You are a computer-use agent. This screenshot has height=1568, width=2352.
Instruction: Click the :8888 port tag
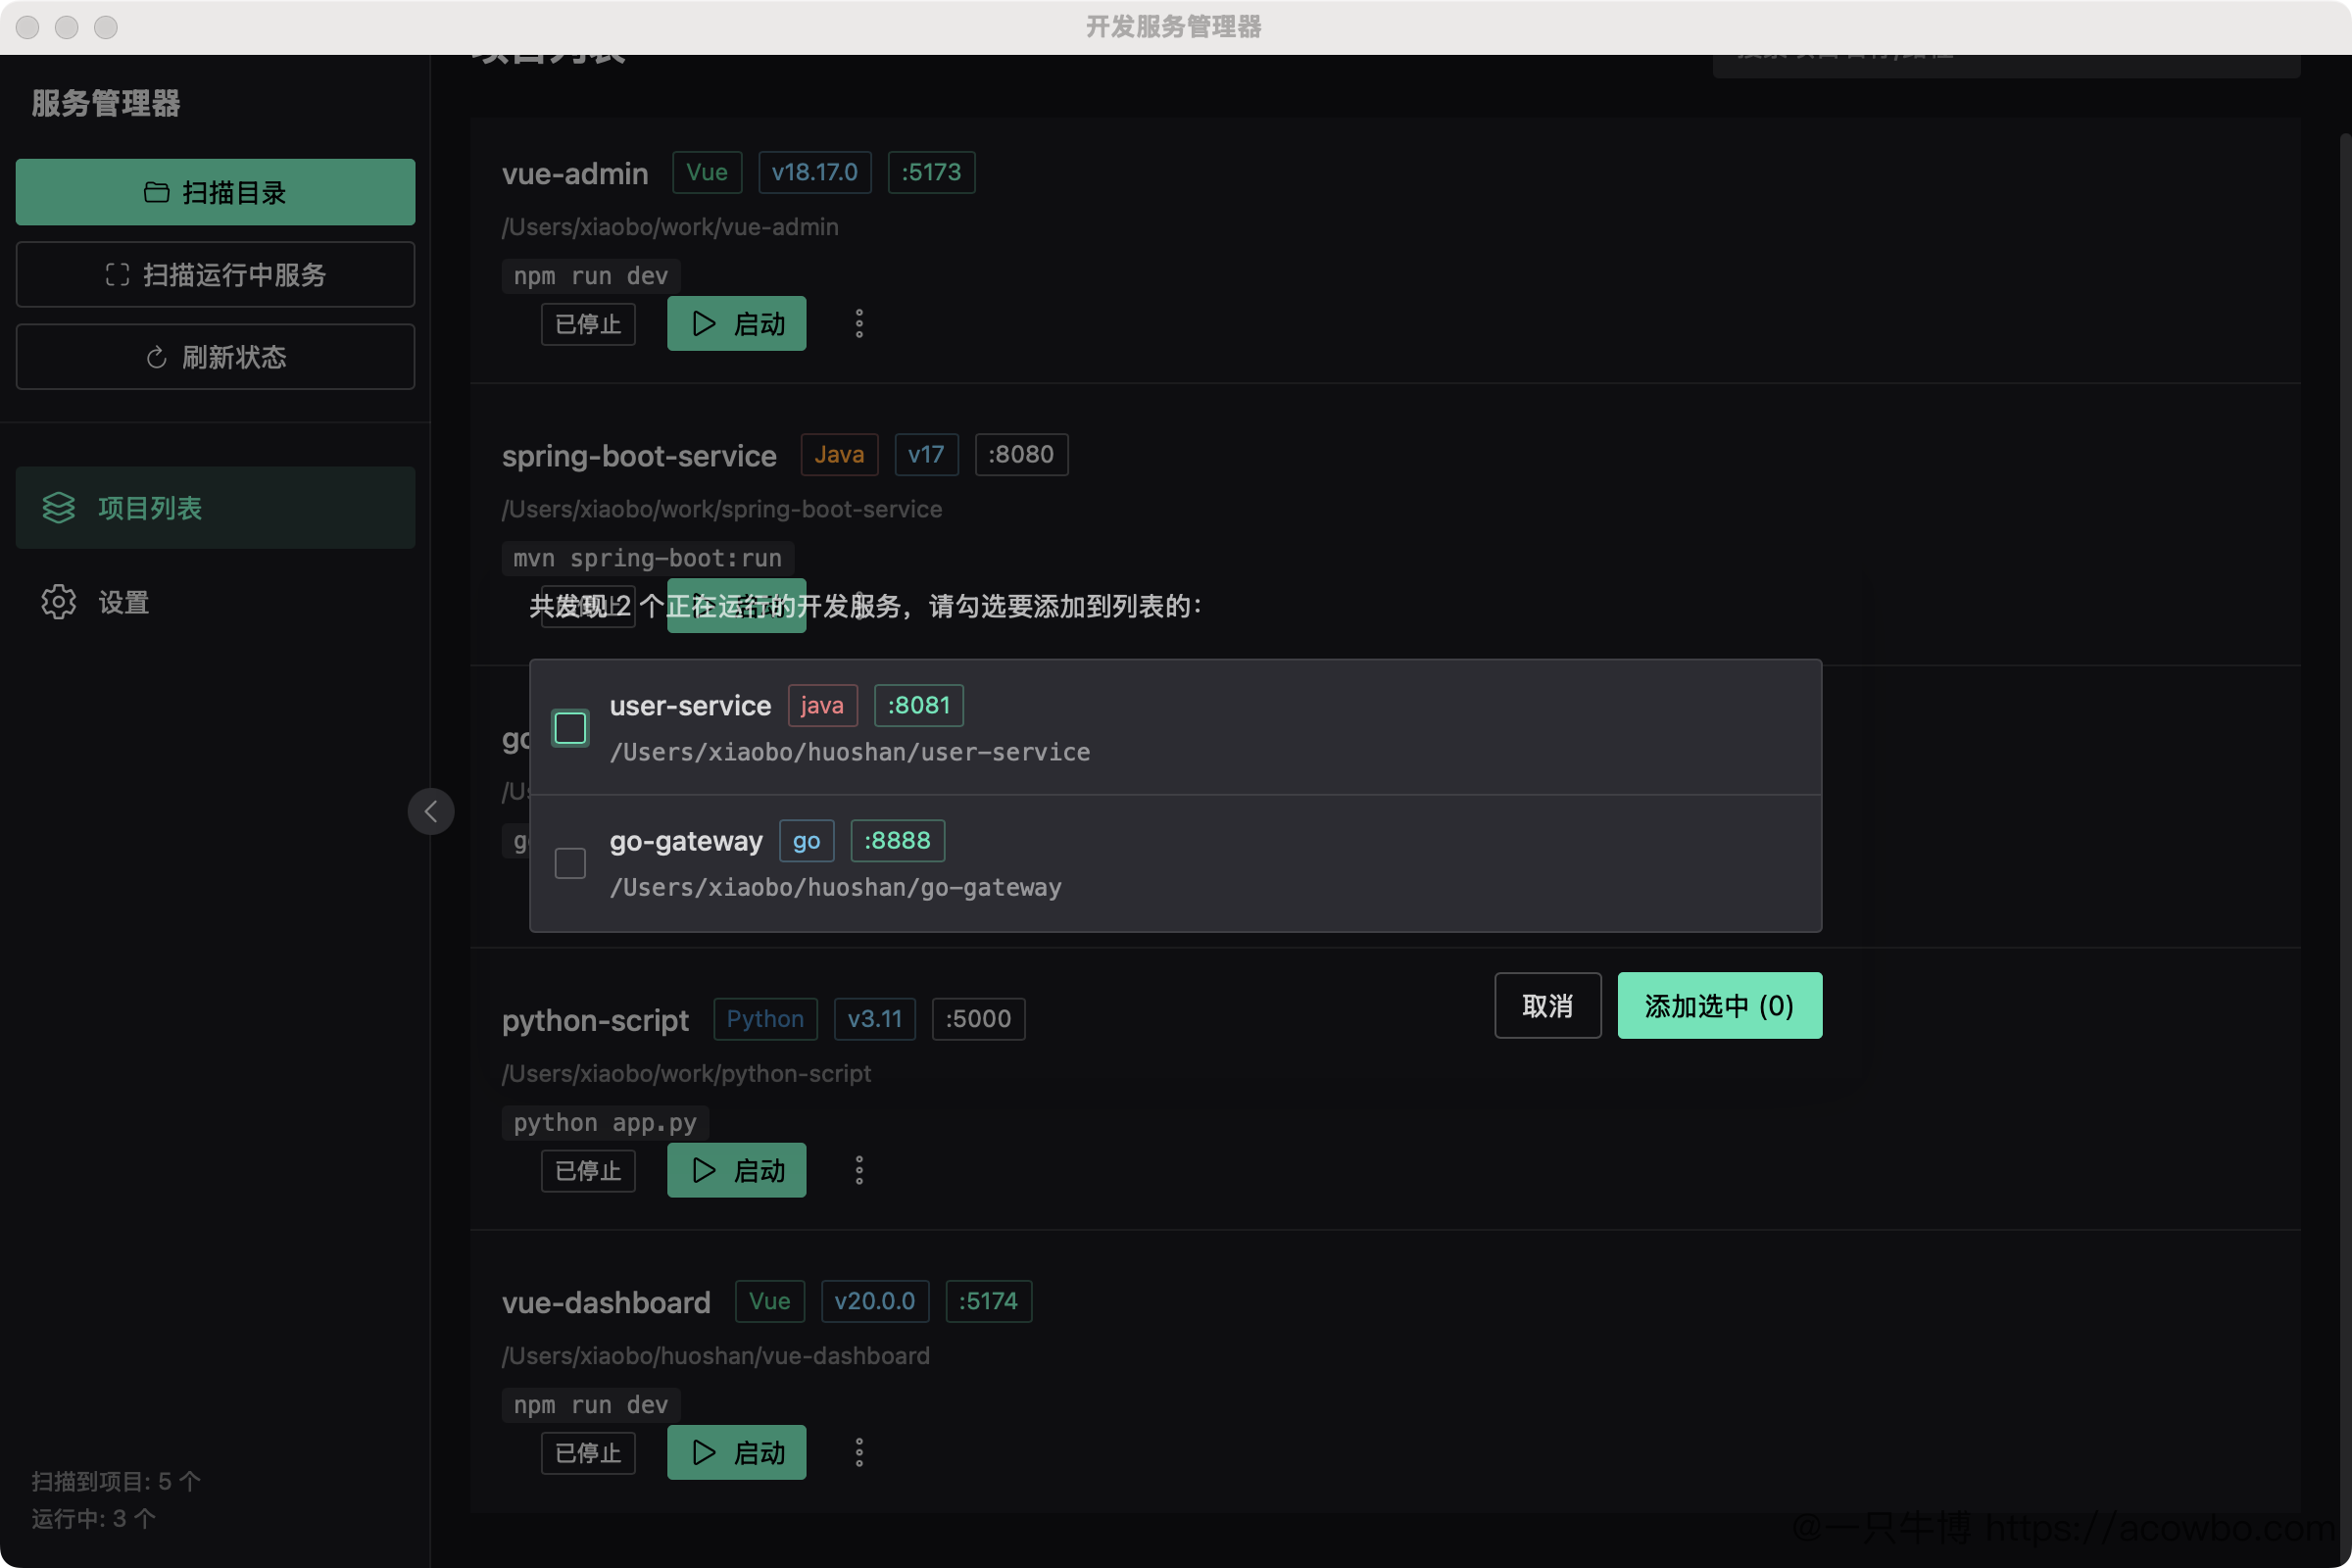(897, 840)
